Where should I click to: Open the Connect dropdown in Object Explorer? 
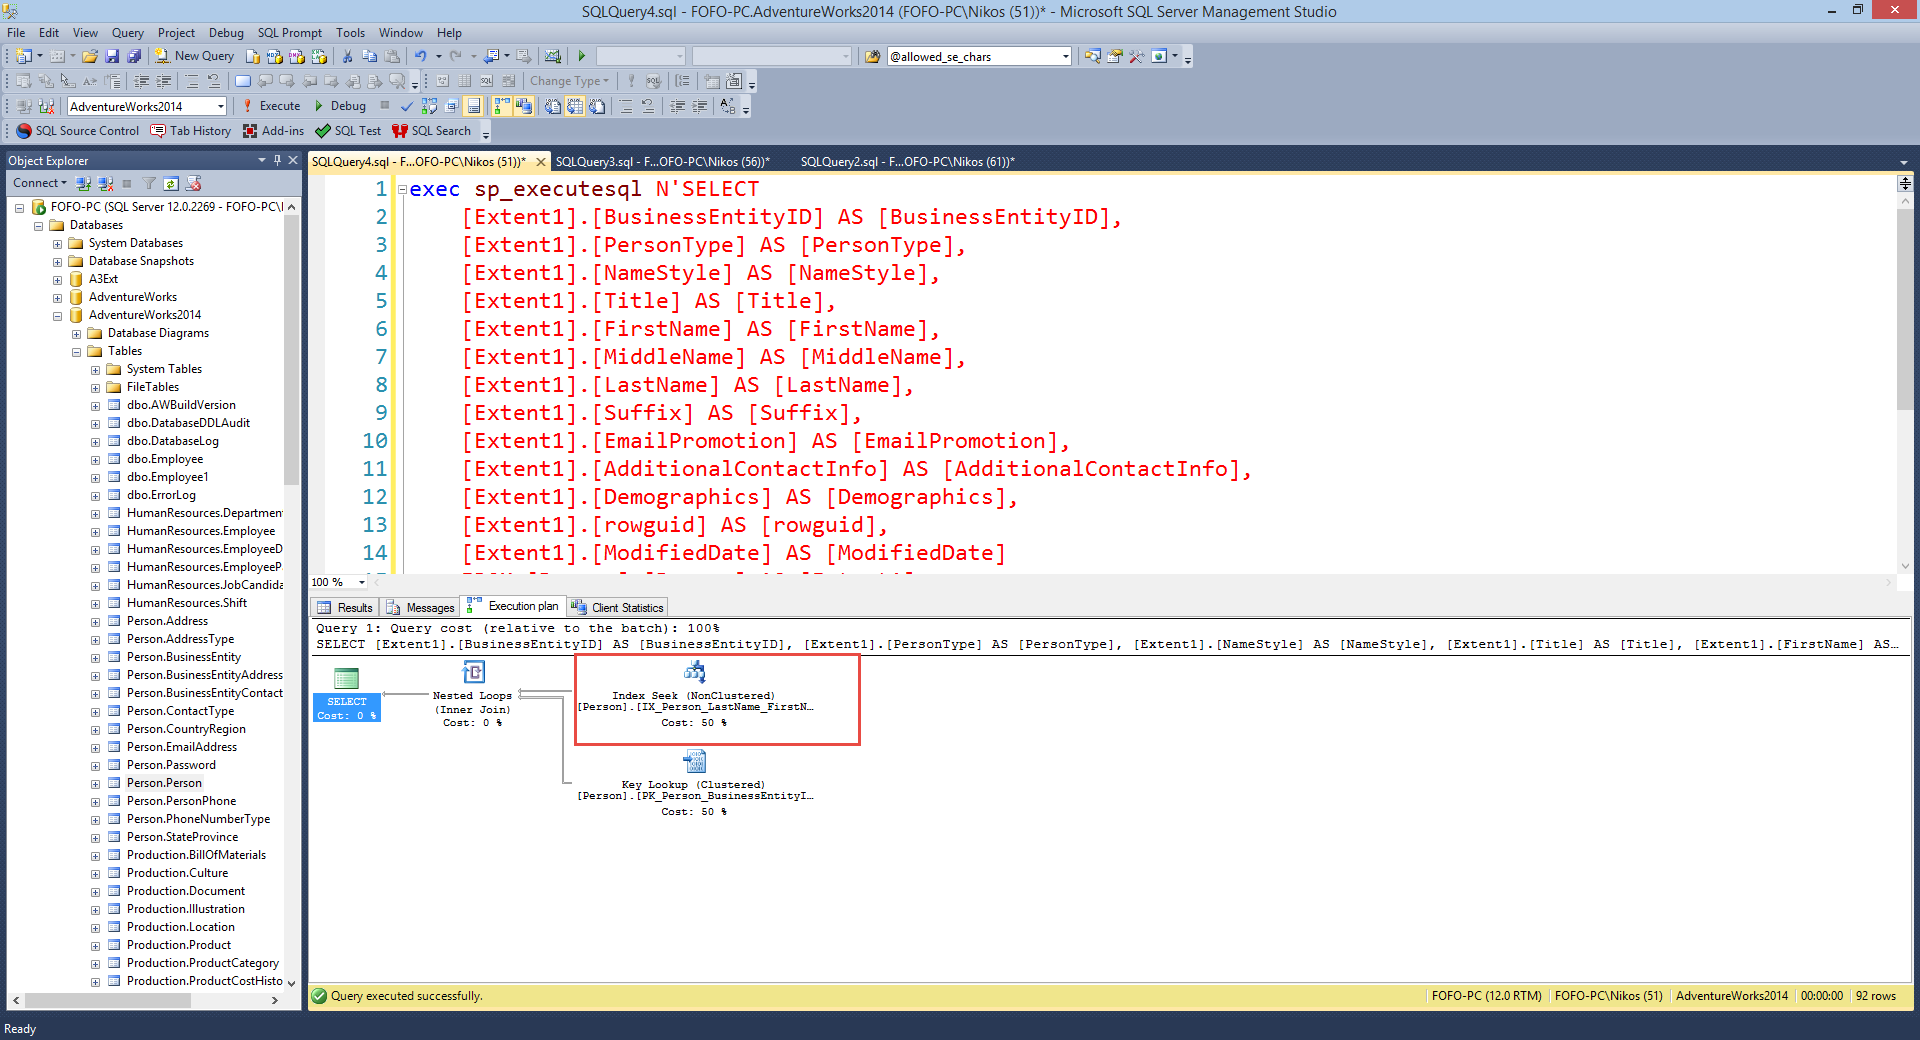click(40, 183)
